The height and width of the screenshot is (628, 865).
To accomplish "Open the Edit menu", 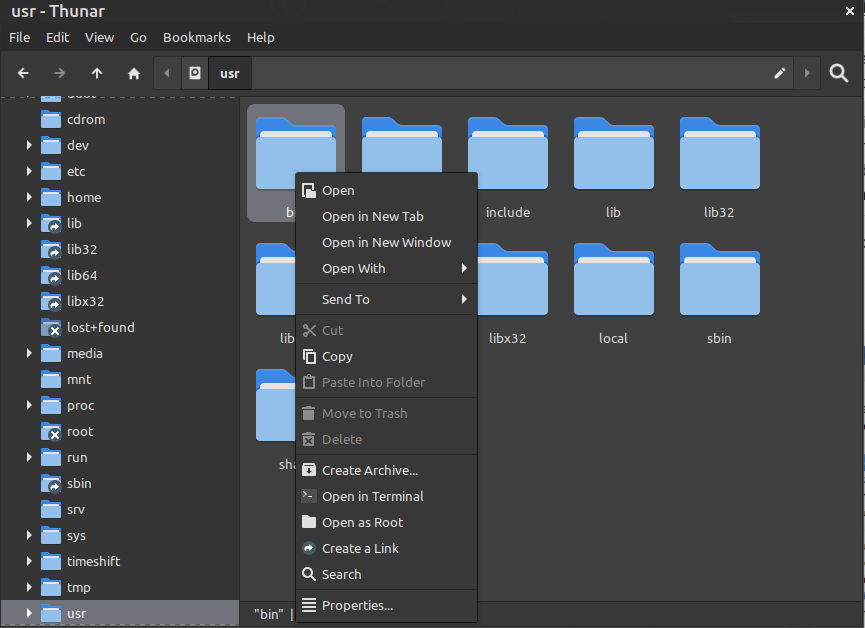I will click(57, 38).
